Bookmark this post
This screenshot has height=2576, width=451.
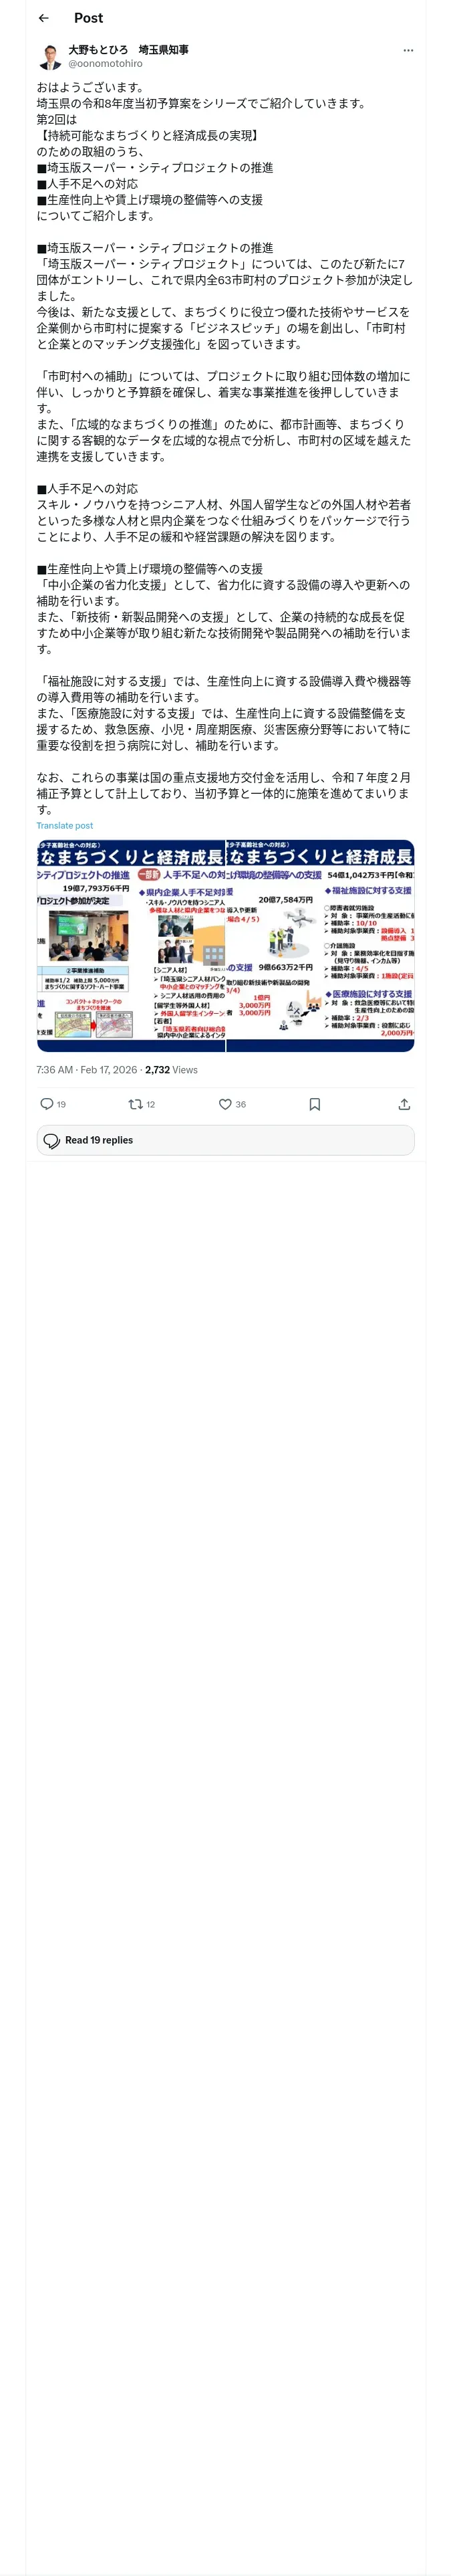[x=314, y=1104]
